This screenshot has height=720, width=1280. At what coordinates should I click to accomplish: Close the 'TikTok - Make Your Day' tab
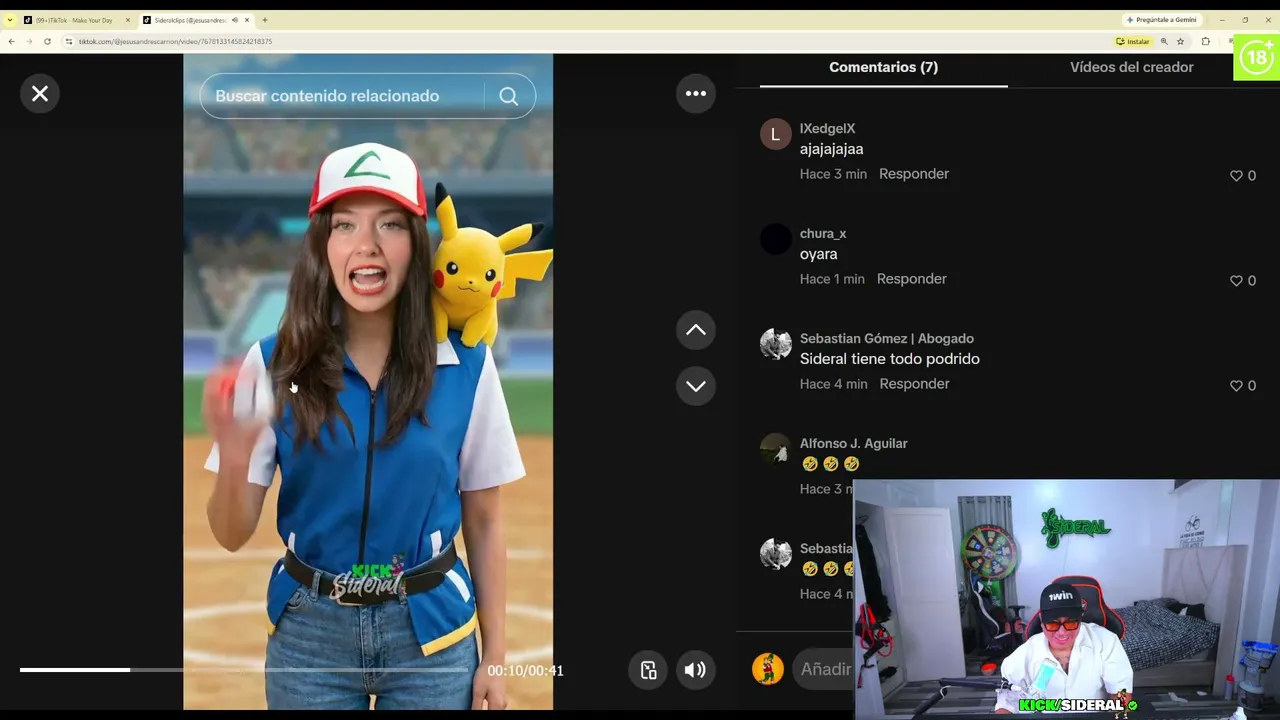[127, 20]
